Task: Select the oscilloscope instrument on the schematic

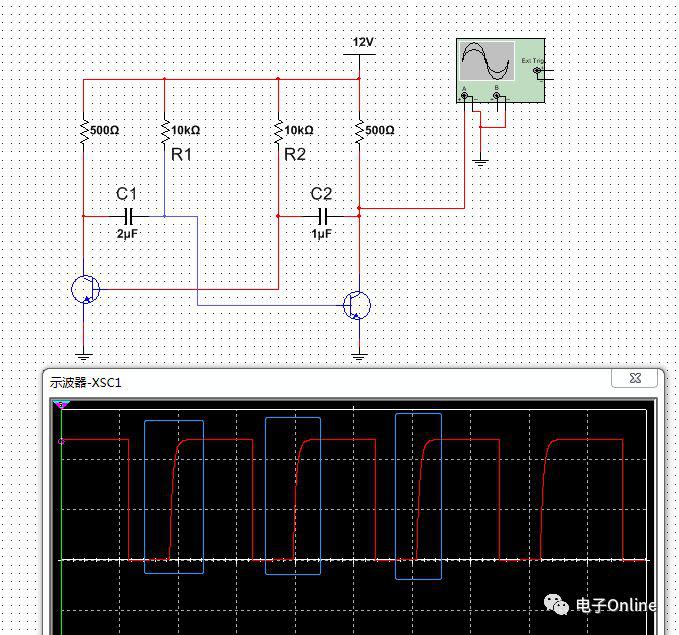Action: pyautogui.click(x=500, y=68)
